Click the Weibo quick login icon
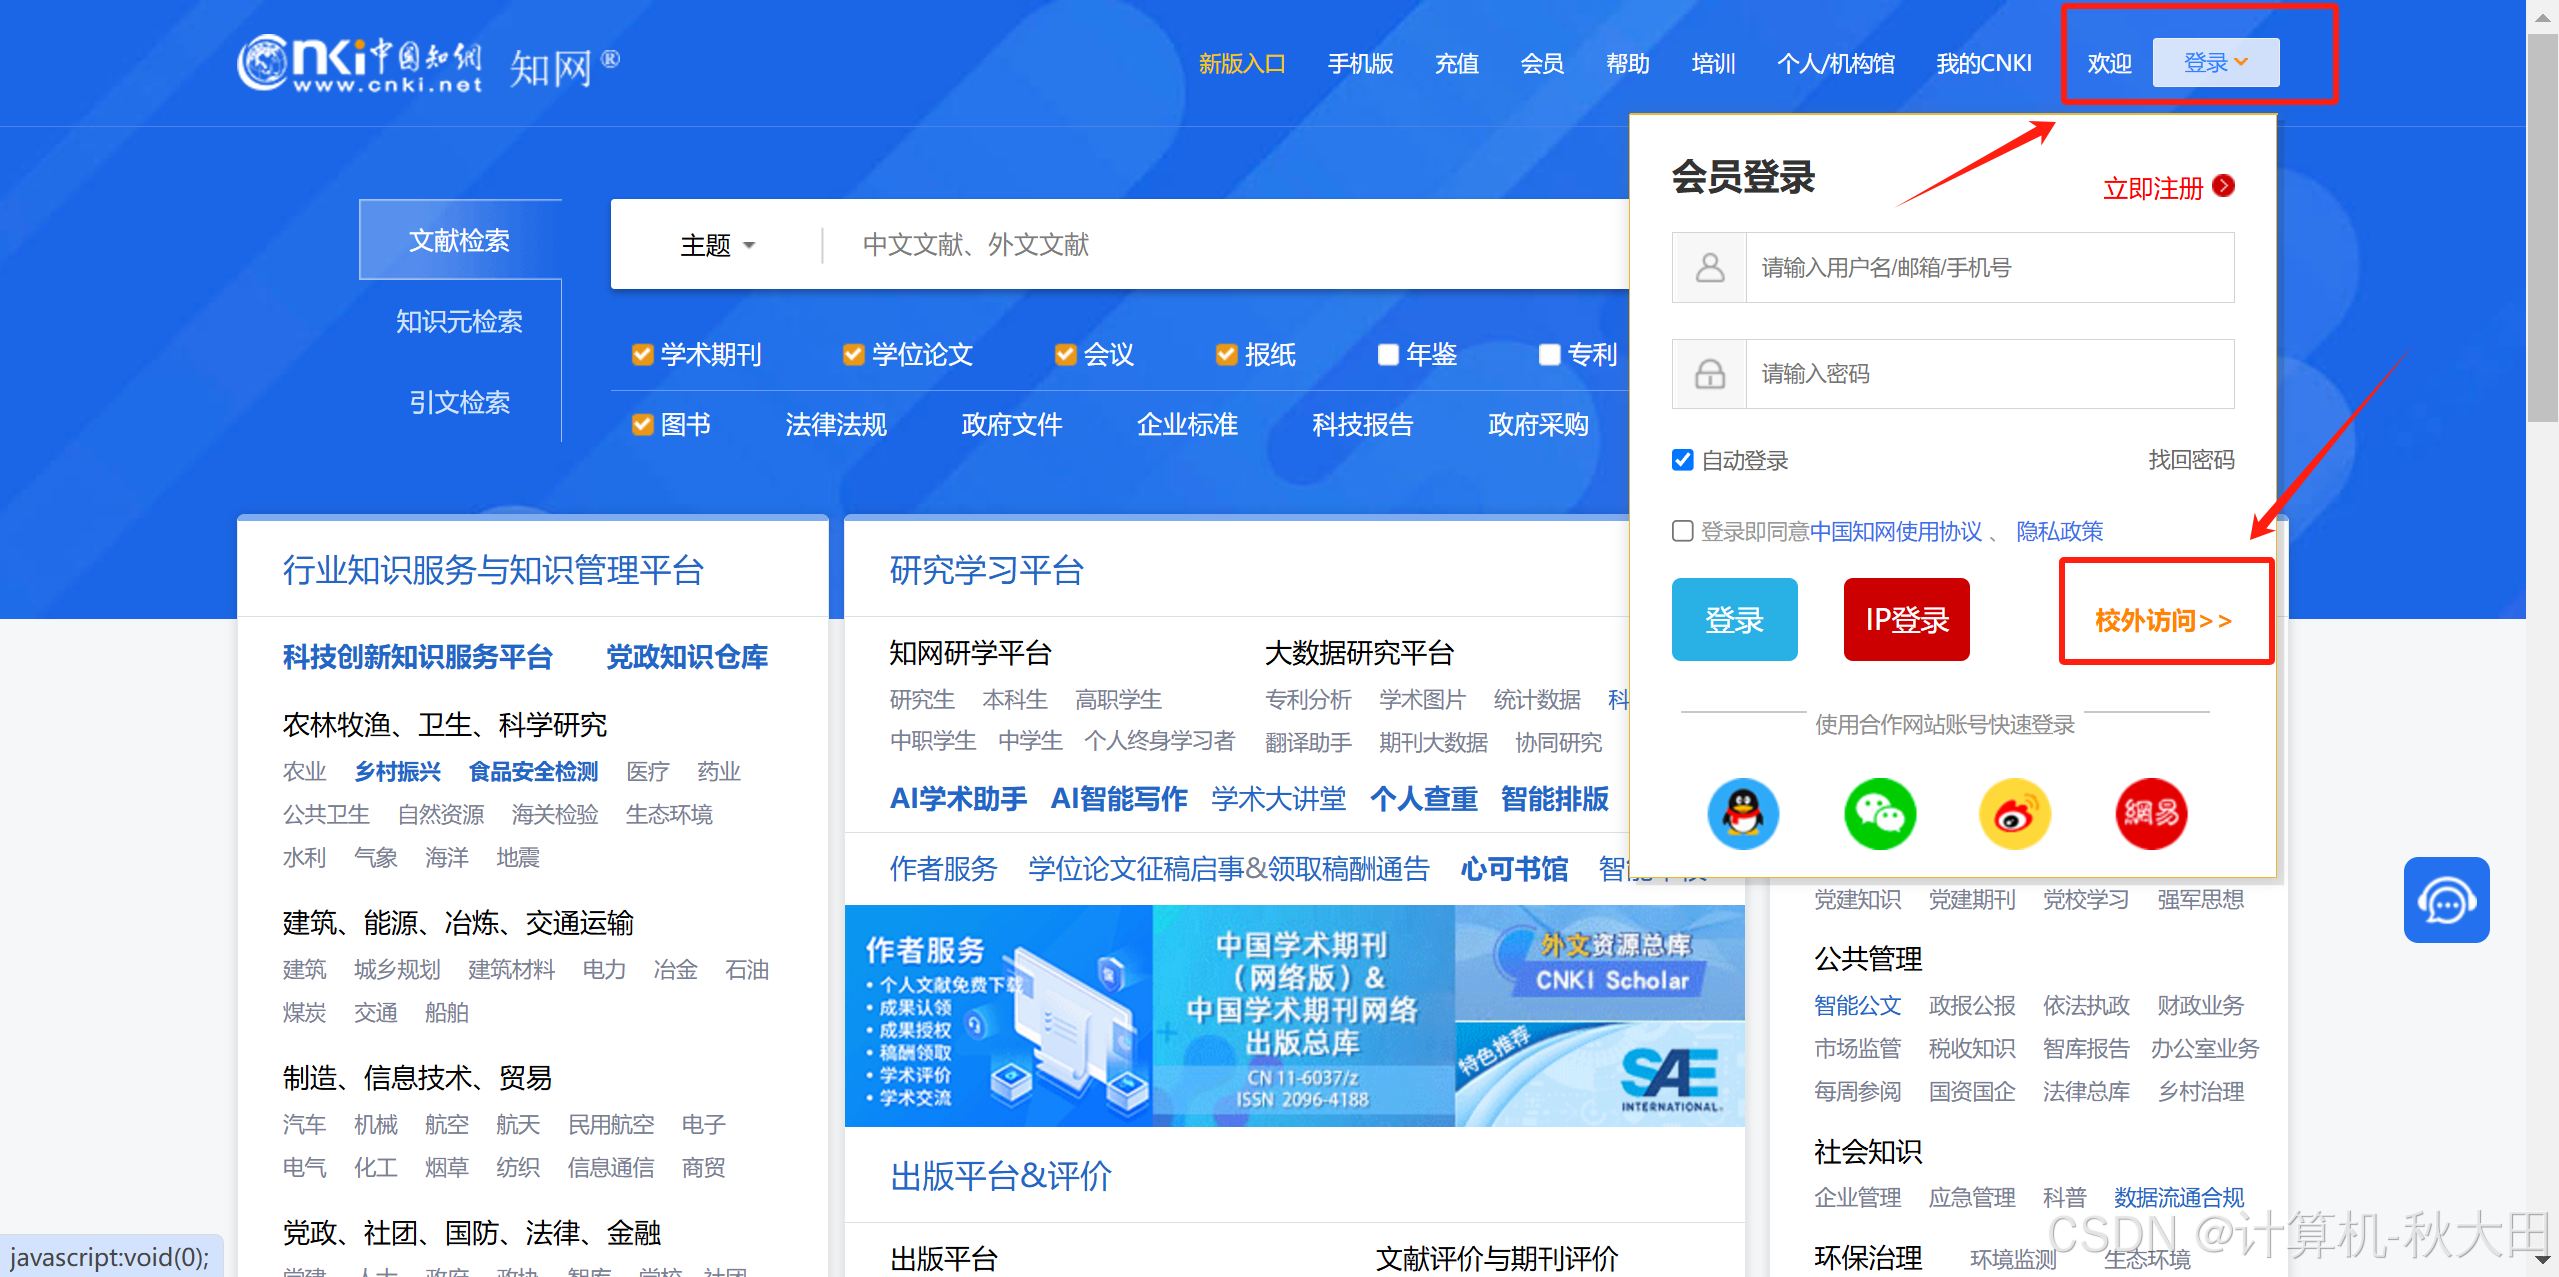2559x1277 pixels. [x=2015, y=813]
